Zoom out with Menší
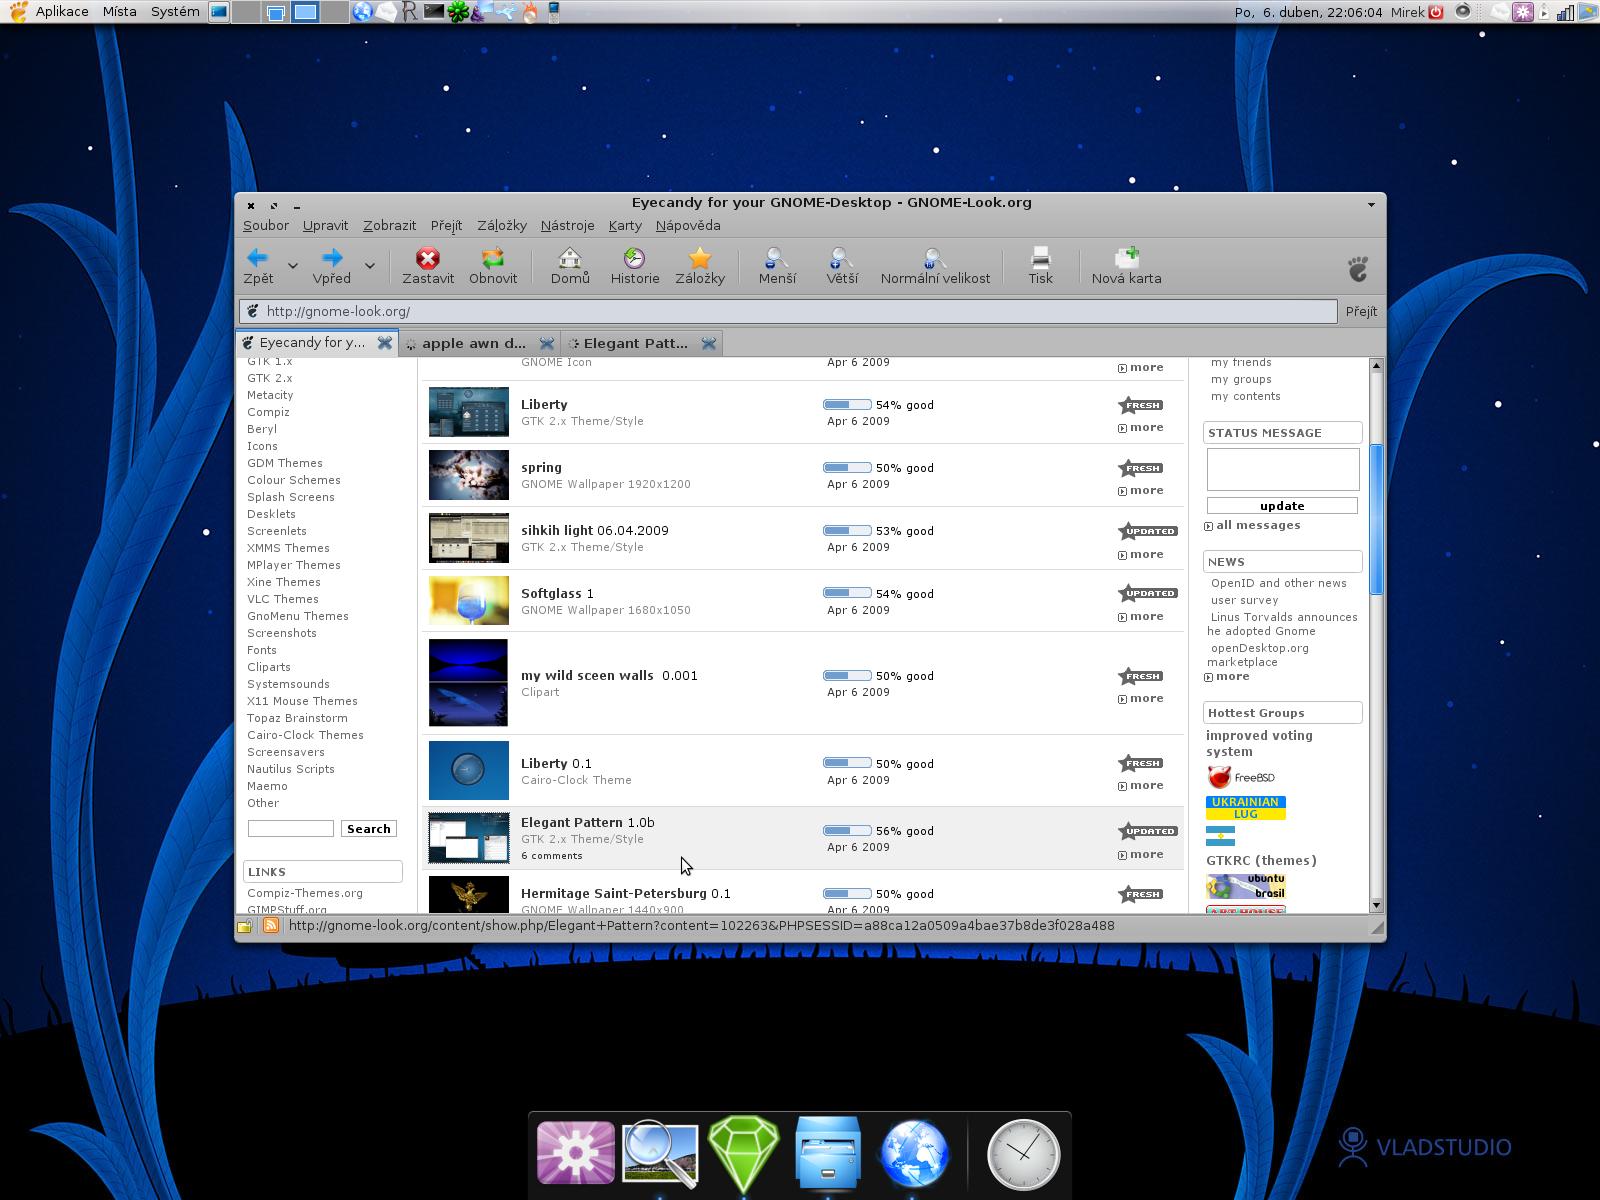This screenshot has width=1600, height=1200. point(777,266)
